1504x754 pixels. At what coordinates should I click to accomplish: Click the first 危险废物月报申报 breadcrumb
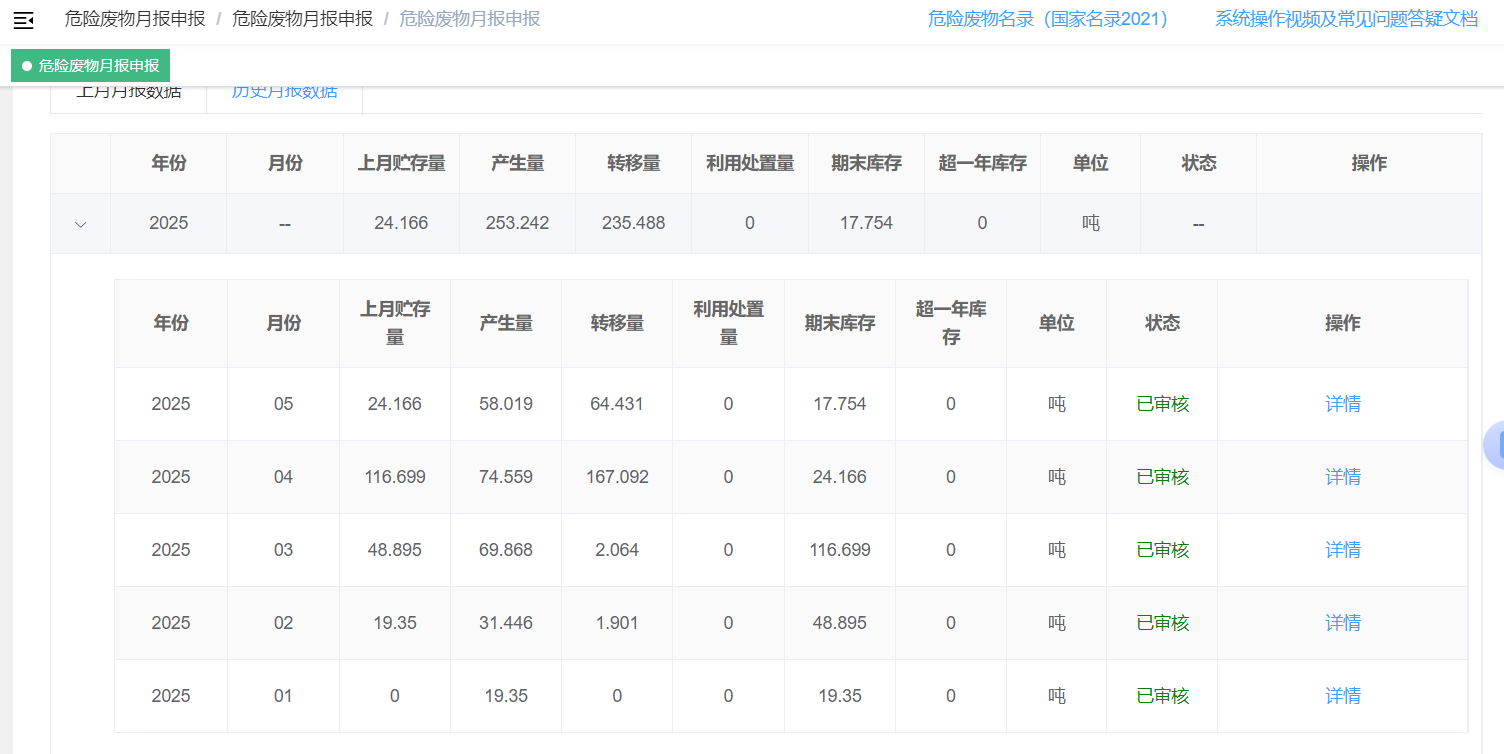[x=135, y=19]
